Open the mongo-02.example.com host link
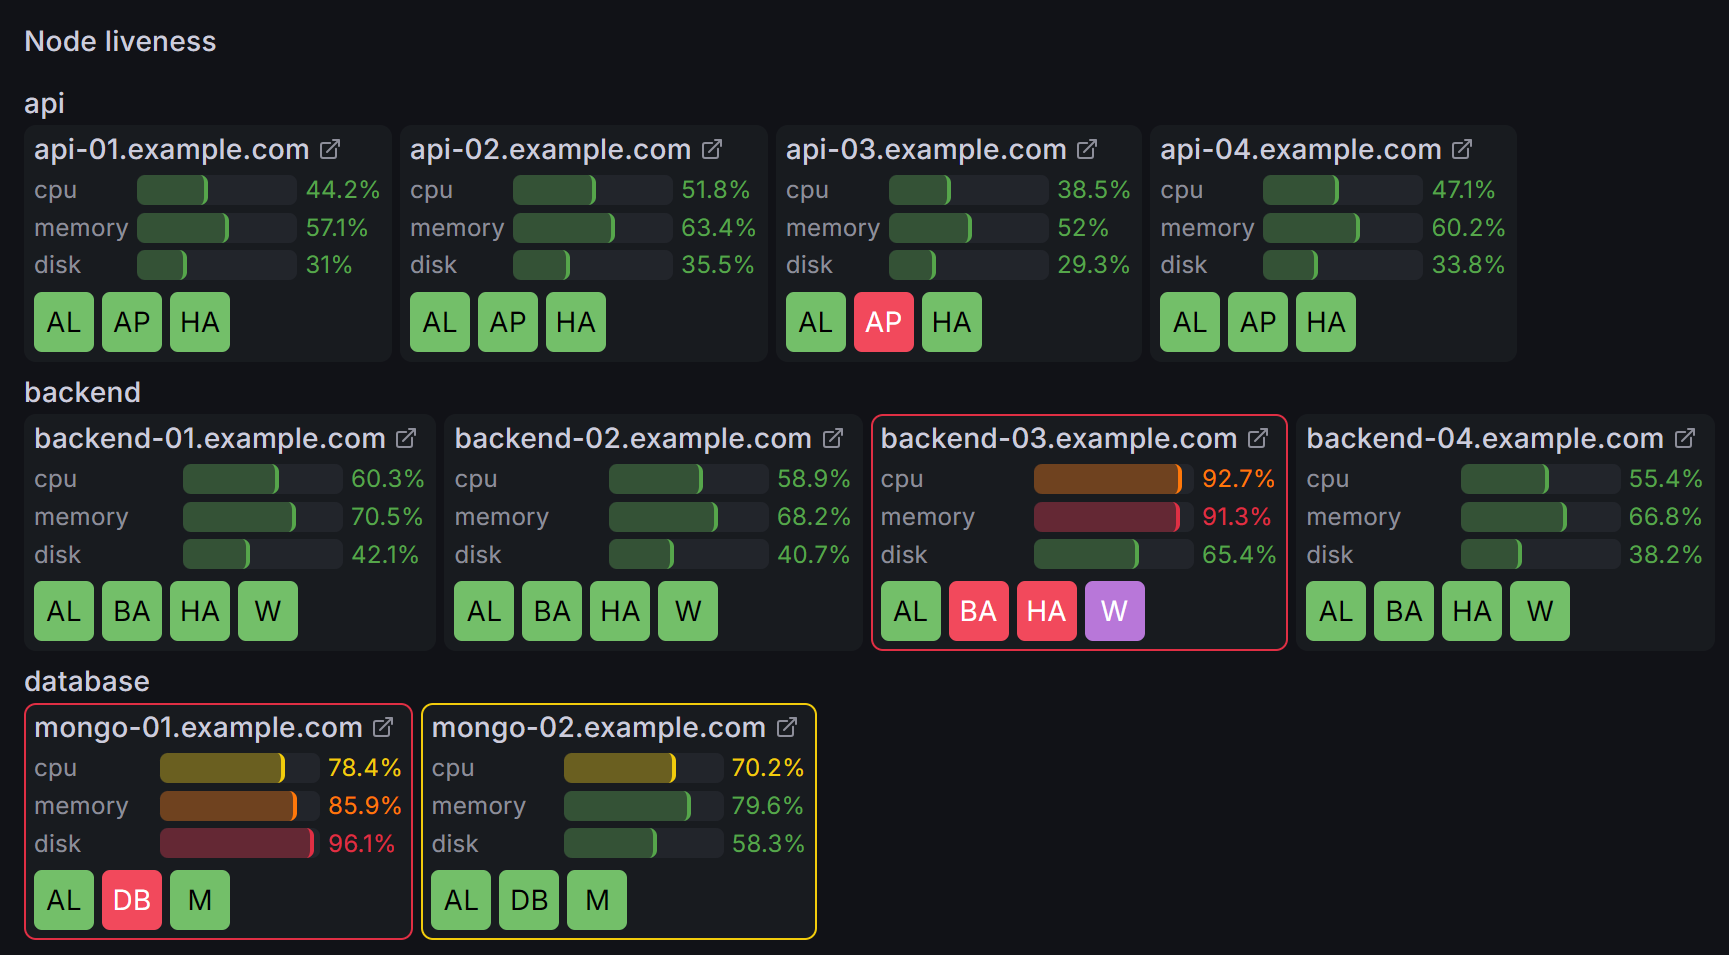This screenshot has width=1729, height=955. 599,728
